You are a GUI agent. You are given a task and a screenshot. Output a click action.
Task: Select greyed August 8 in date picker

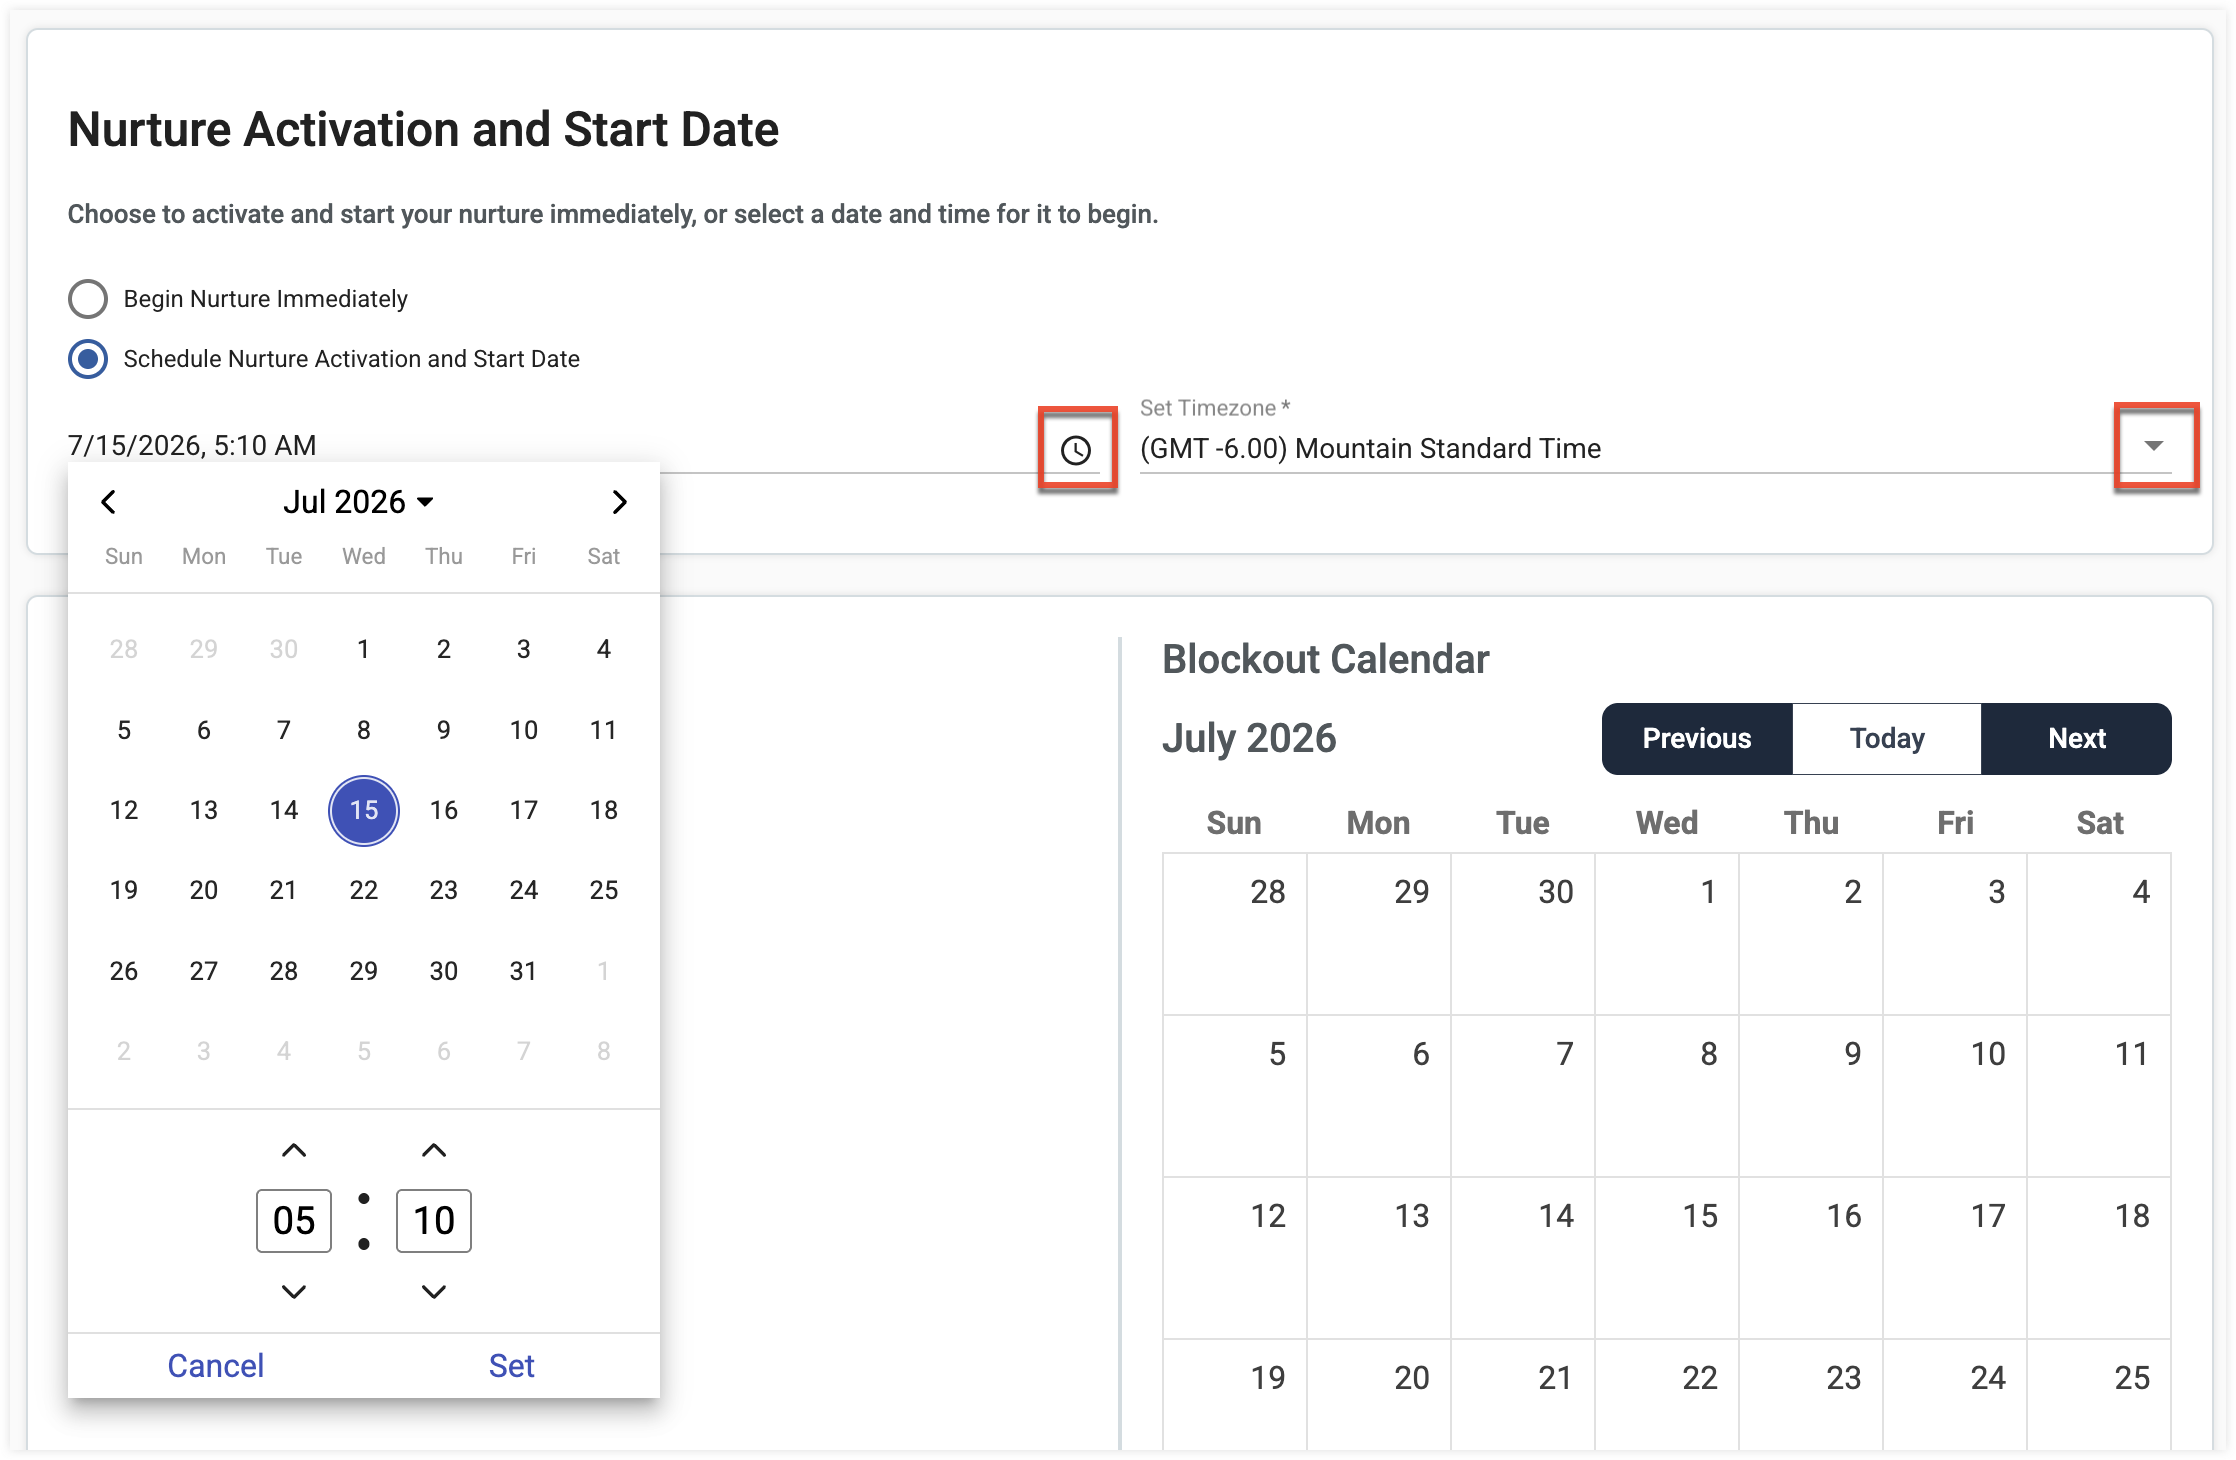604,1052
